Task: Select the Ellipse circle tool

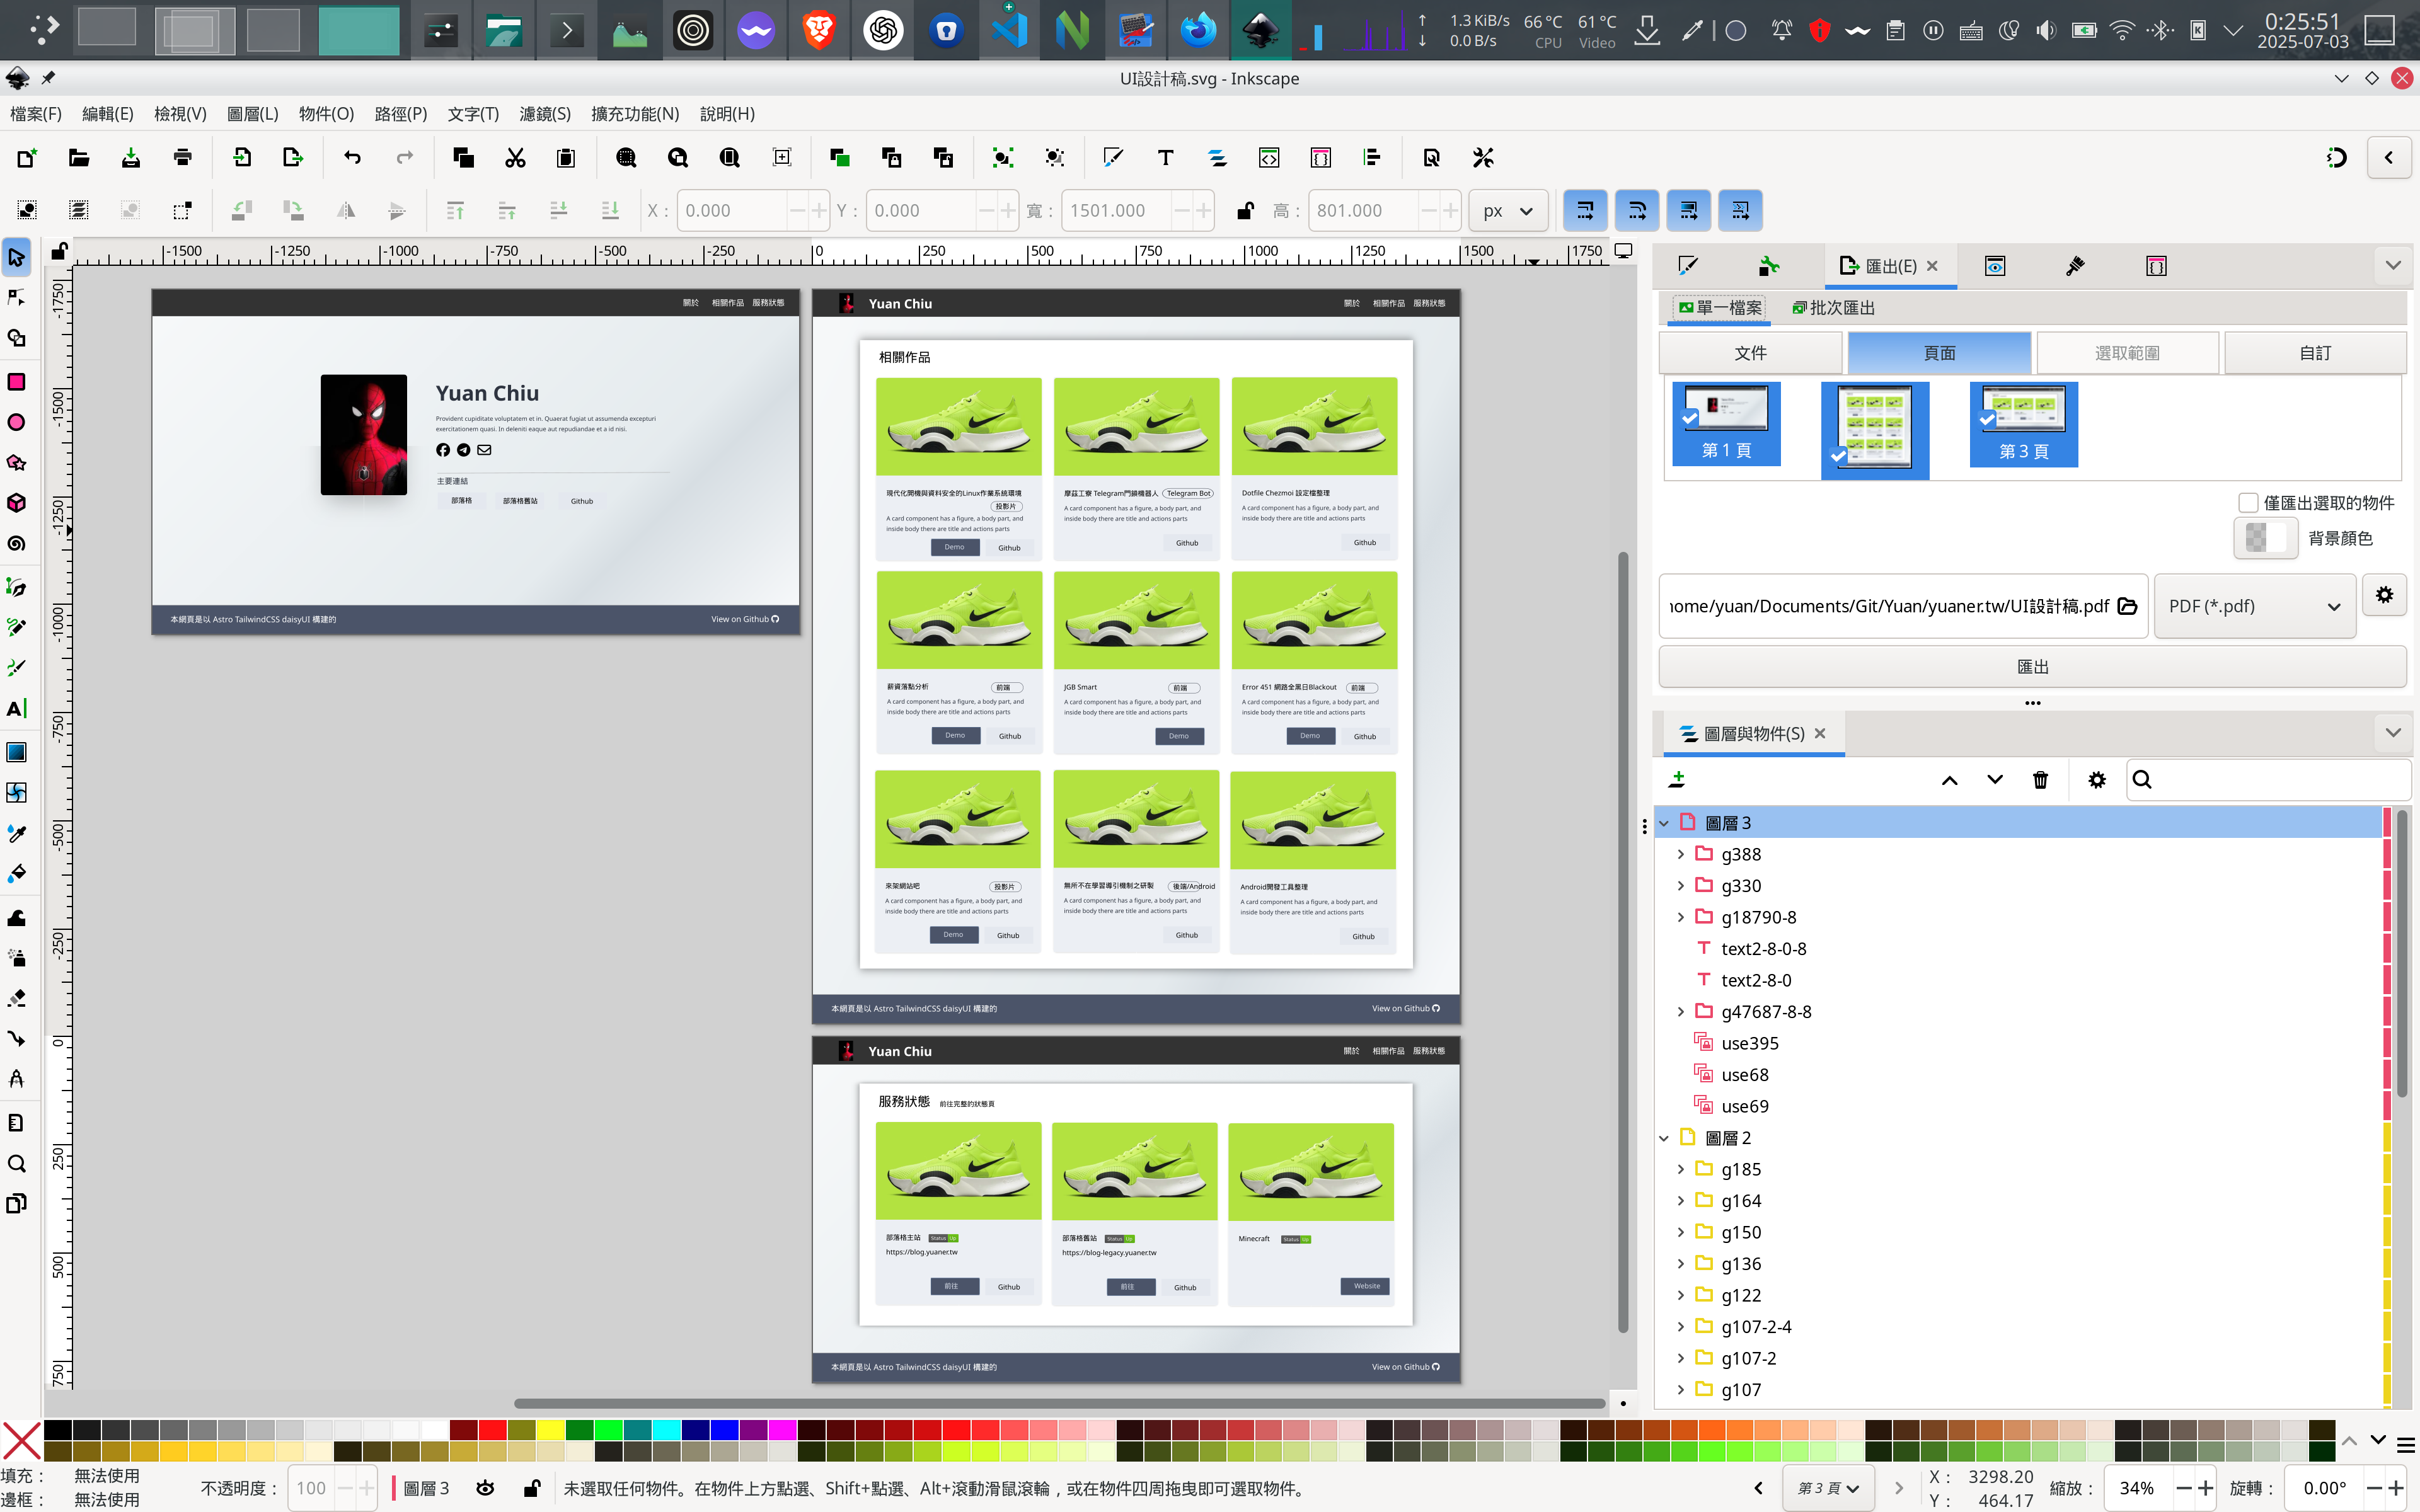Action: [x=17, y=423]
